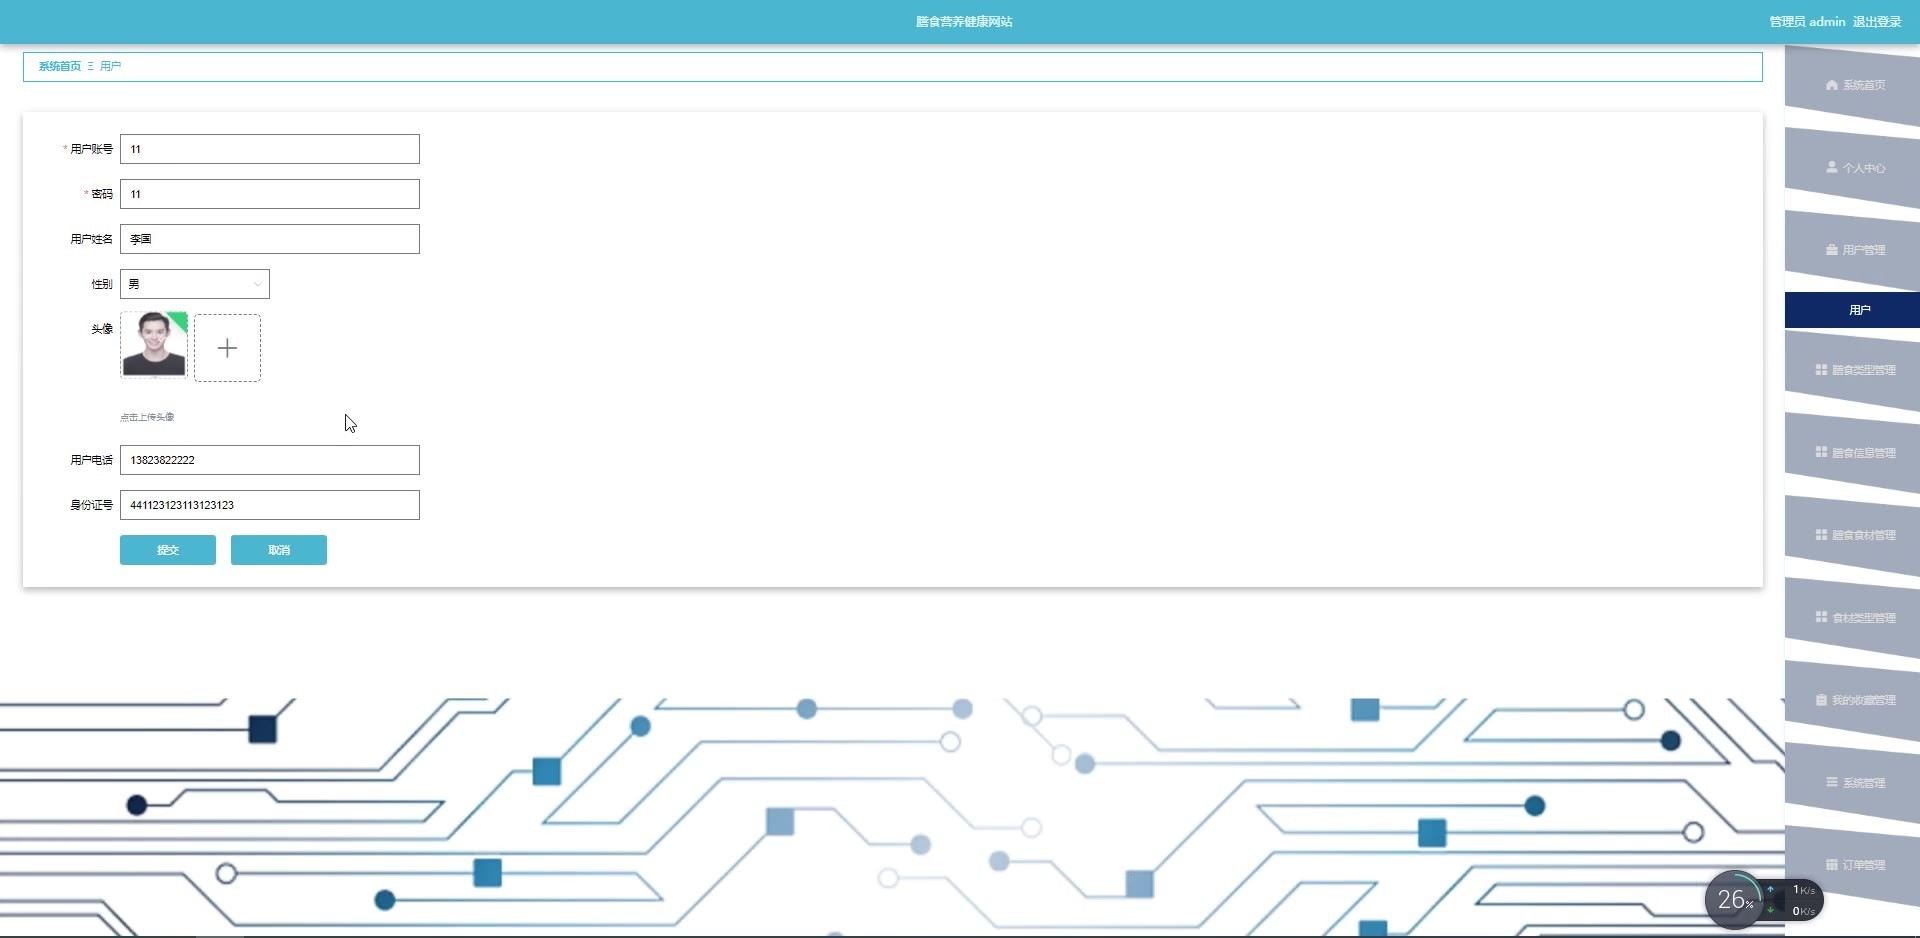Focus the 用户电话 phone input field
This screenshot has height=938, width=1920.
pos(270,460)
